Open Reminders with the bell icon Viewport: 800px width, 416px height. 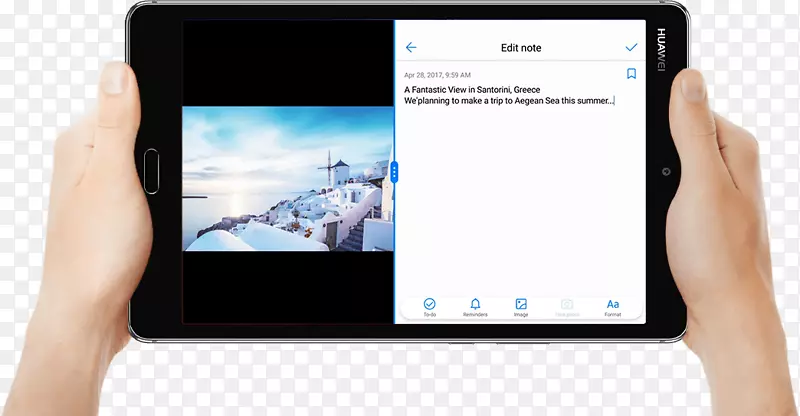[x=475, y=305]
